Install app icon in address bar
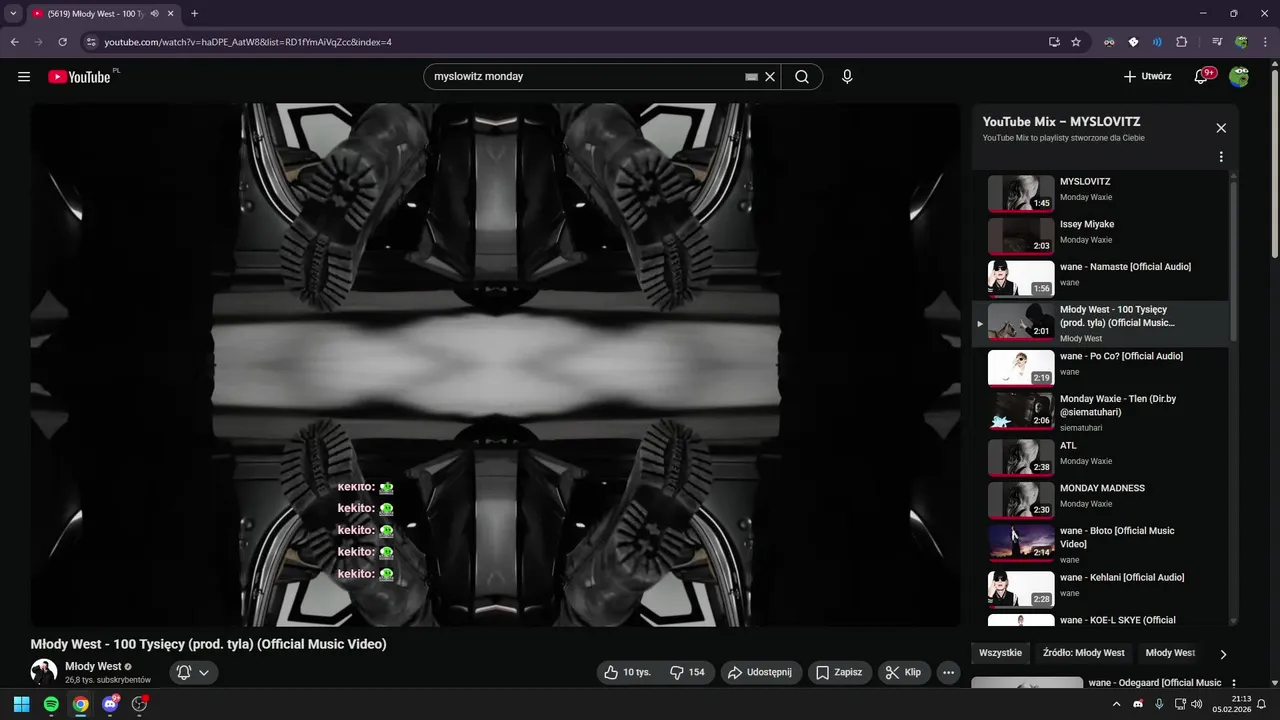The width and height of the screenshot is (1280, 720). coord(1054,42)
